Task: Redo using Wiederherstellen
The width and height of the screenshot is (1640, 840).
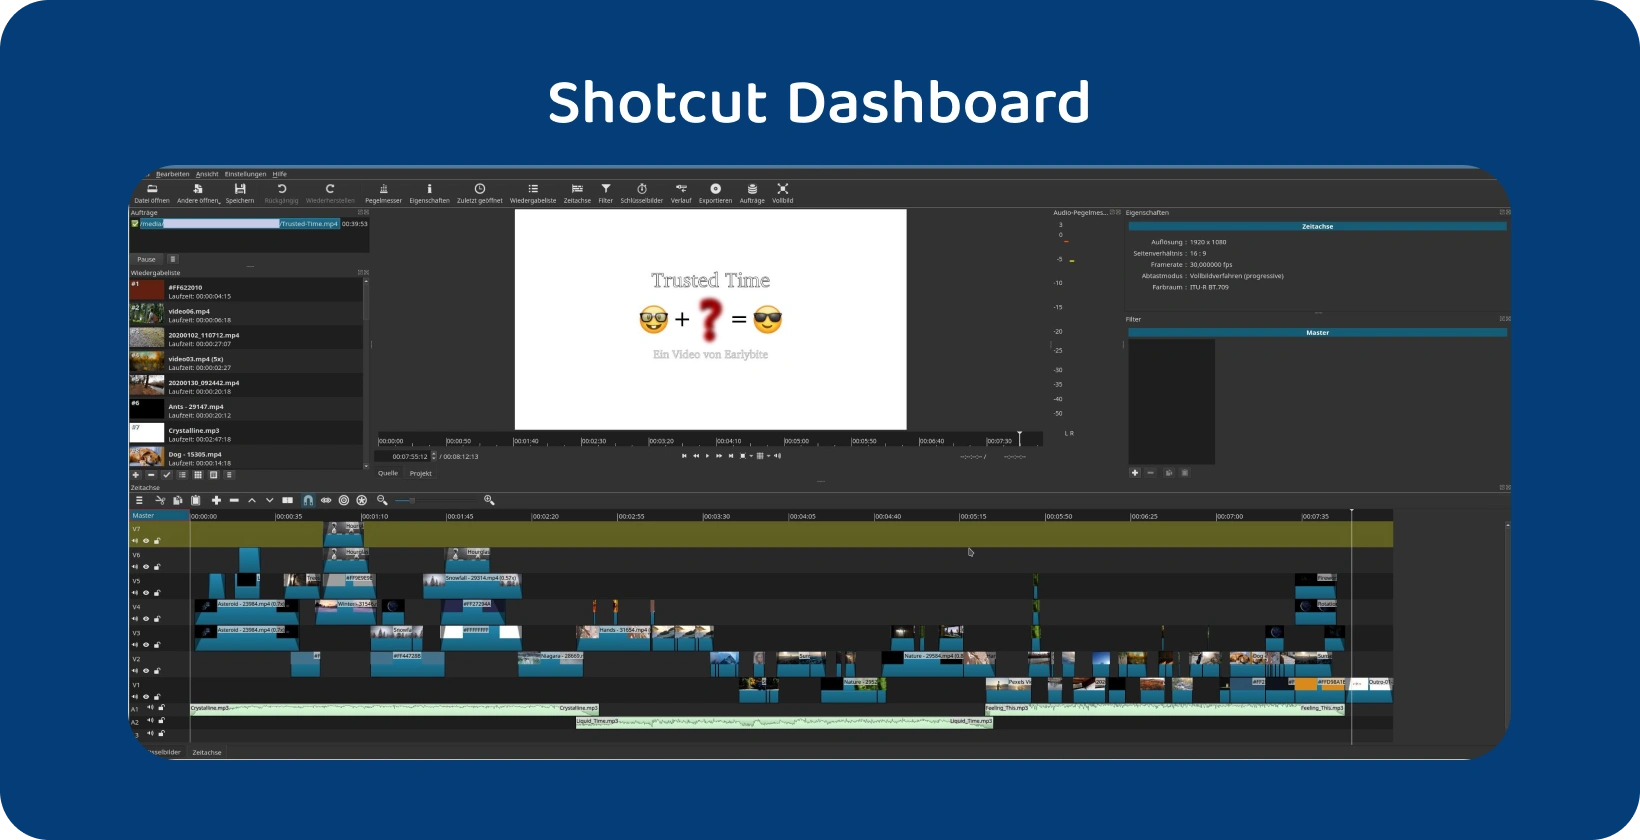Action: [x=330, y=193]
